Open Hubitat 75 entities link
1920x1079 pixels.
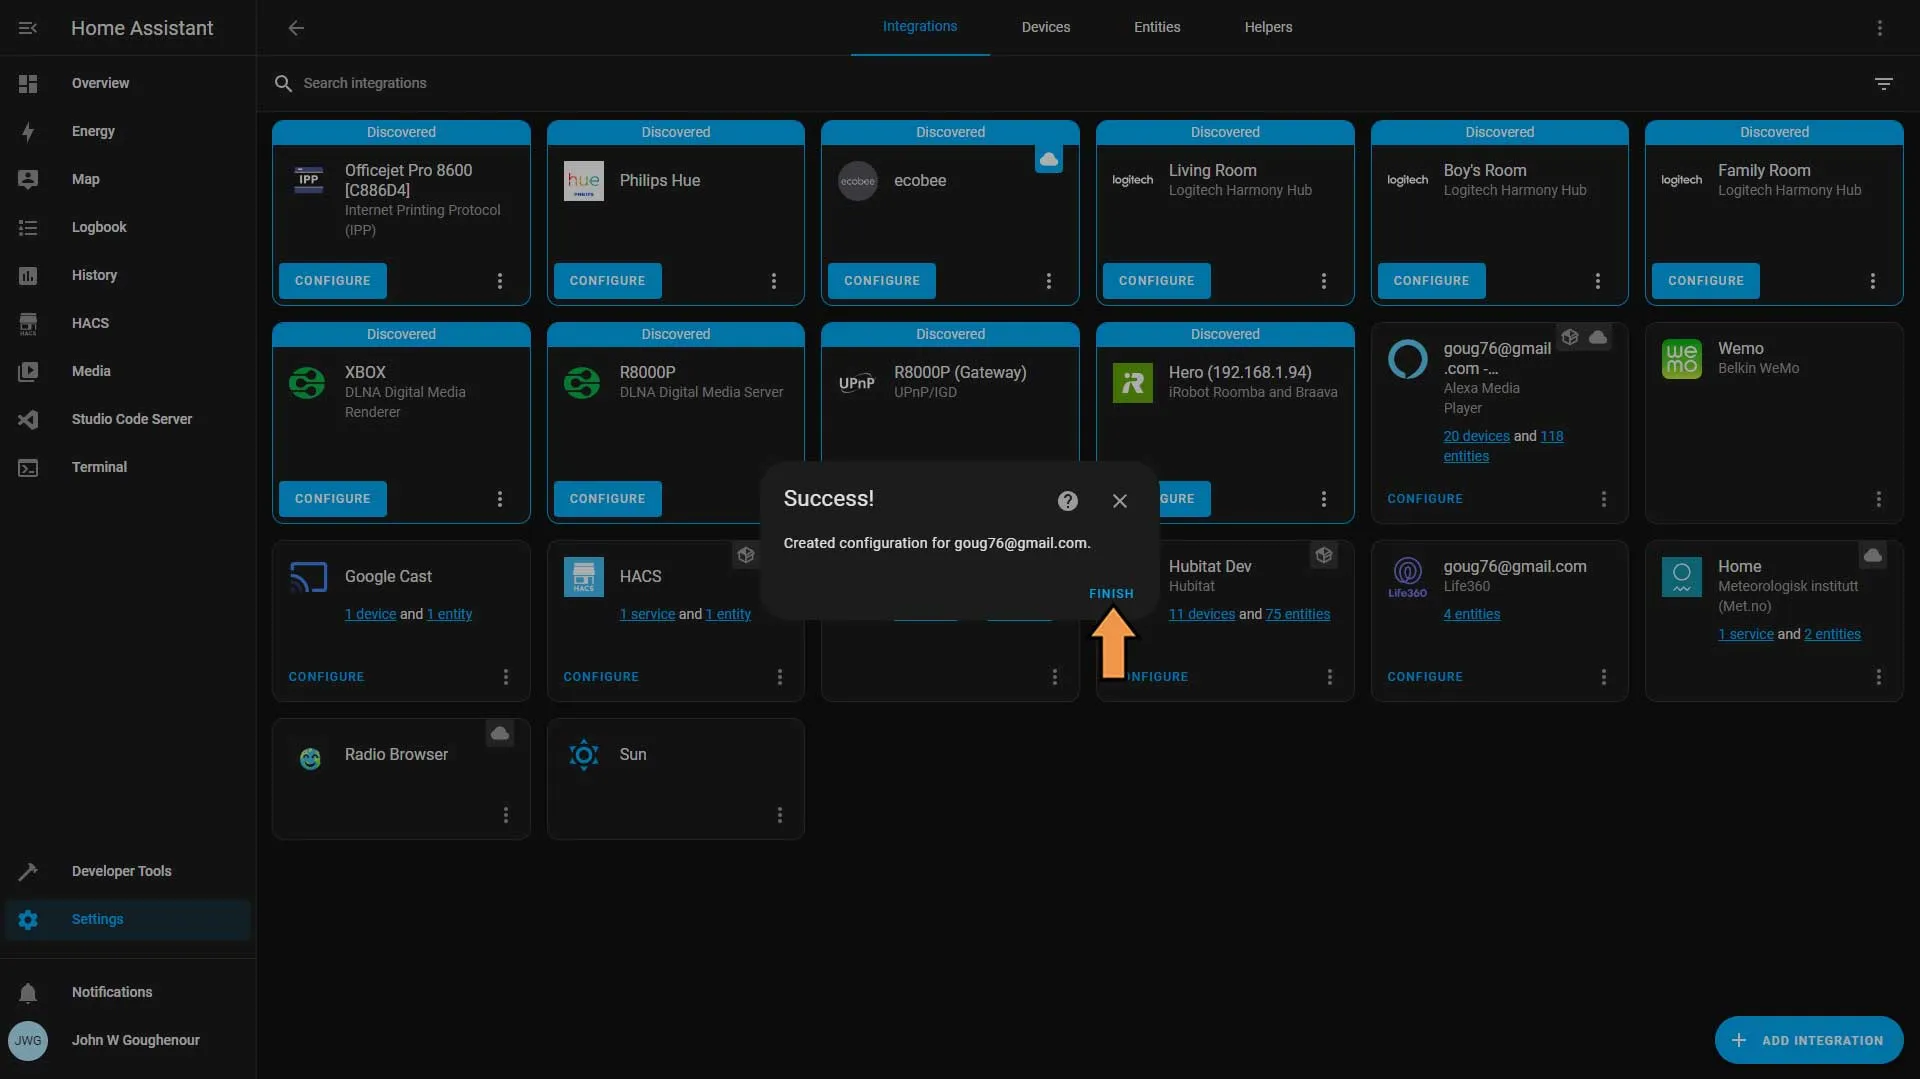[x=1298, y=614]
